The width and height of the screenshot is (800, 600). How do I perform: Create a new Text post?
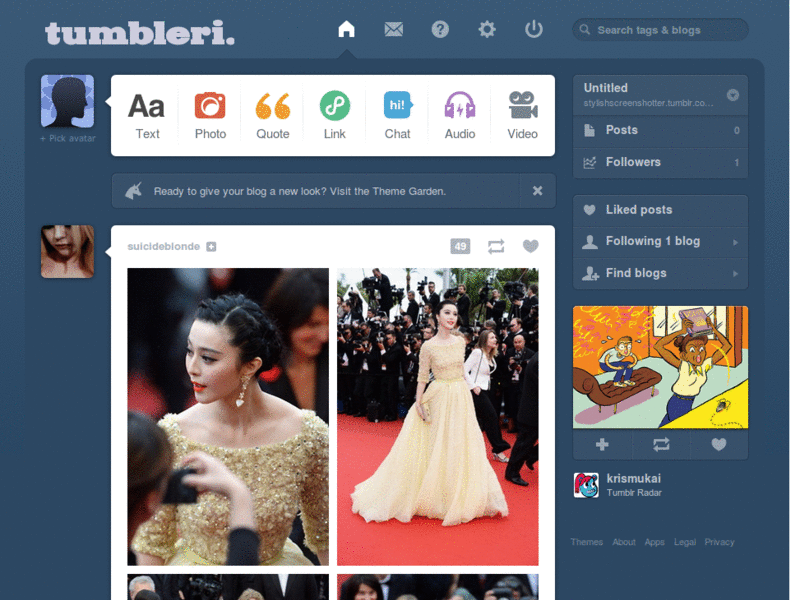point(147,116)
